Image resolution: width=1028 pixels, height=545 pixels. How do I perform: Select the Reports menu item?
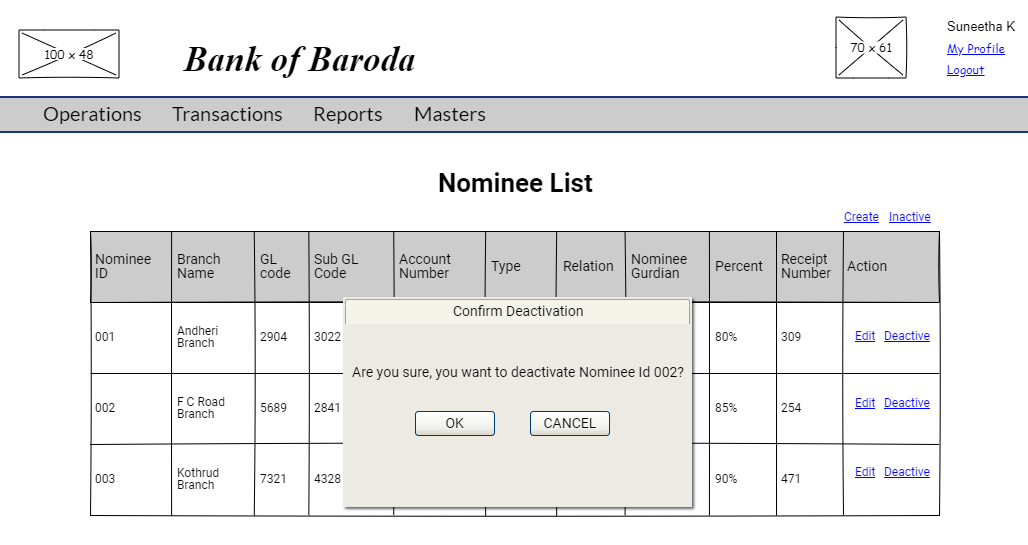point(347,115)
